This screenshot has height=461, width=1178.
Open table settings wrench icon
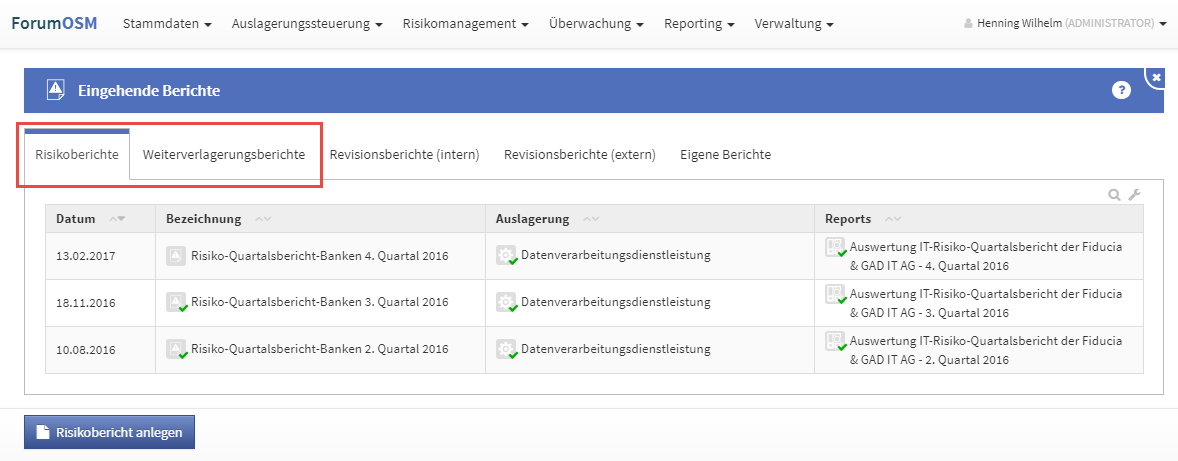[x=1134, y=195]
